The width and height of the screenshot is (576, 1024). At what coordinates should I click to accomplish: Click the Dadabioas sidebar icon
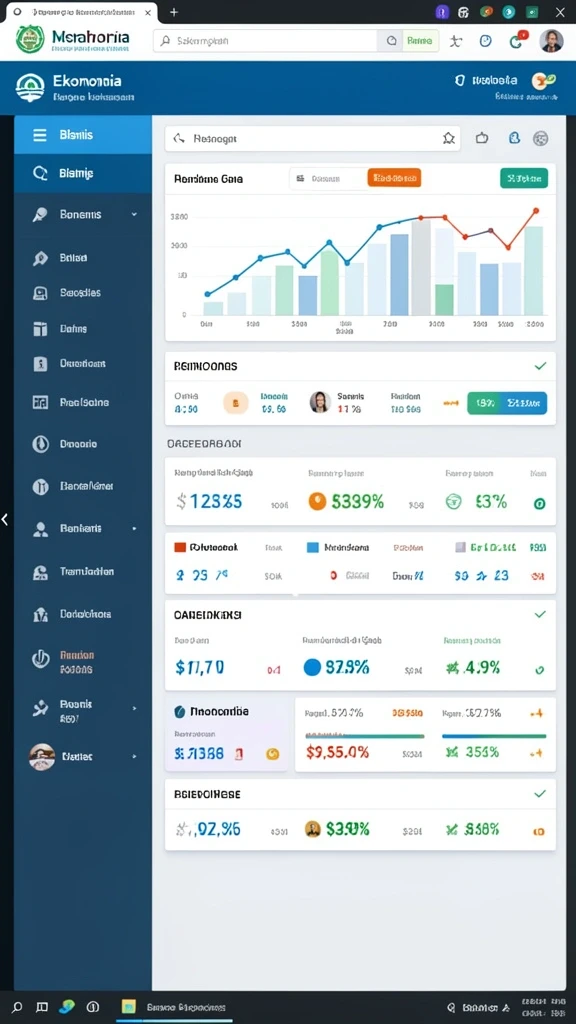click(x=40, y=615)
